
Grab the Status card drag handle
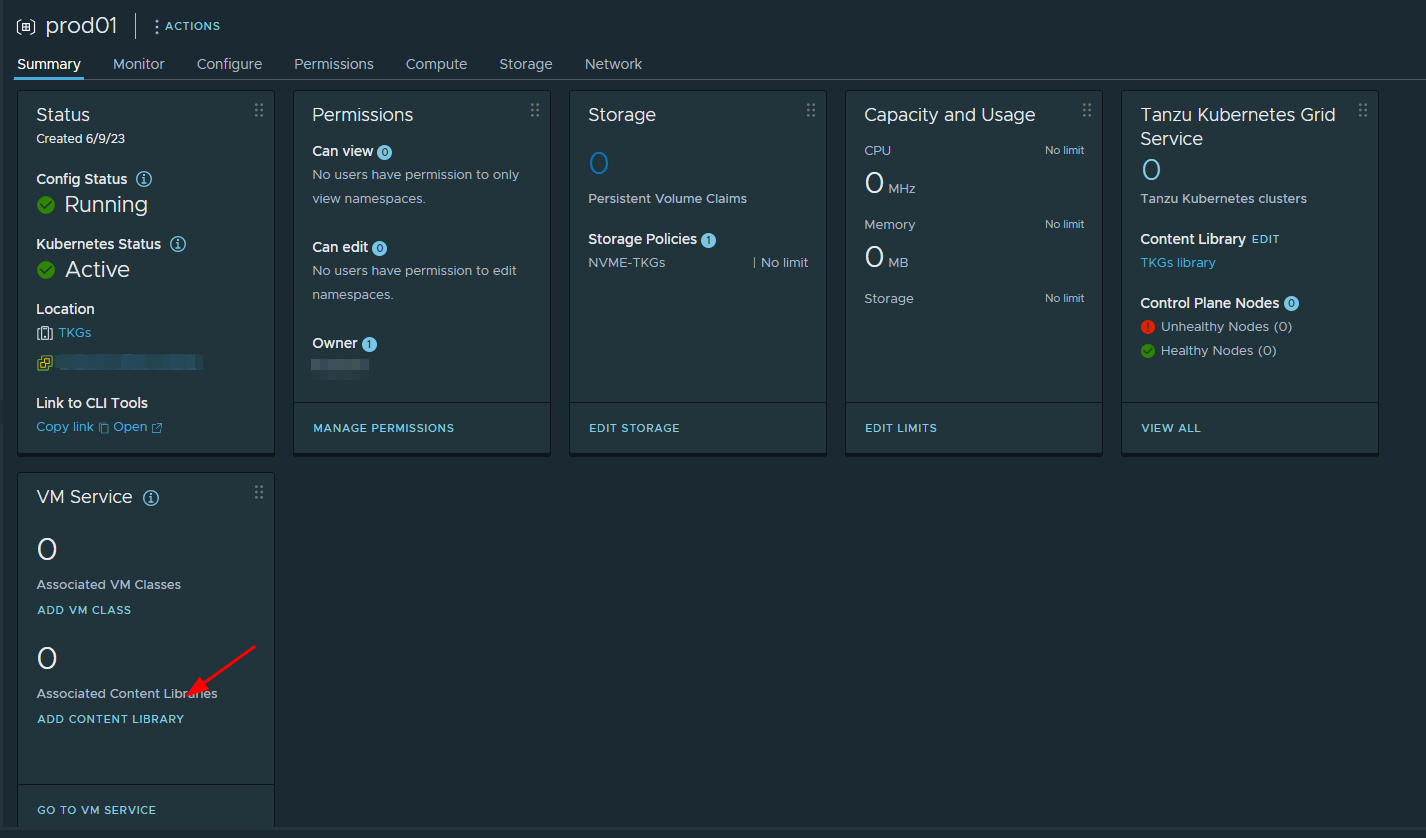click(x=259, y=110)
